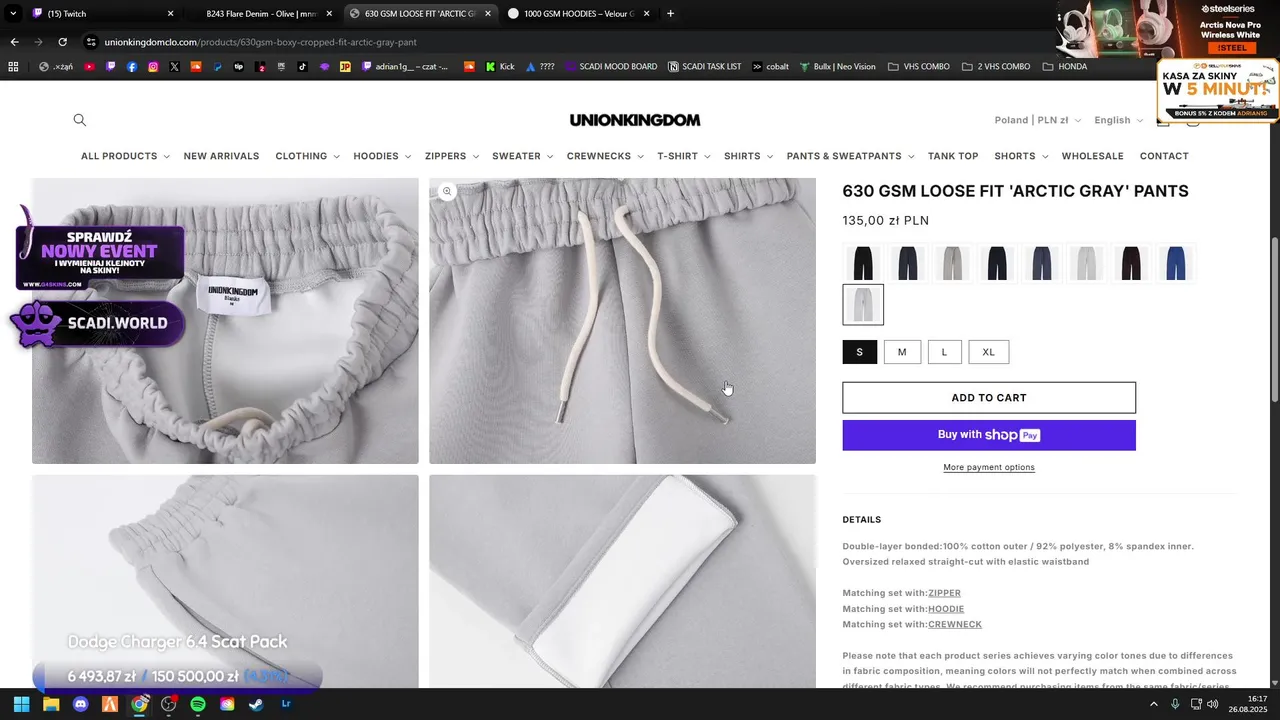Select size XL option
Screen dimensions: 1280x720
tap(988, 352)
